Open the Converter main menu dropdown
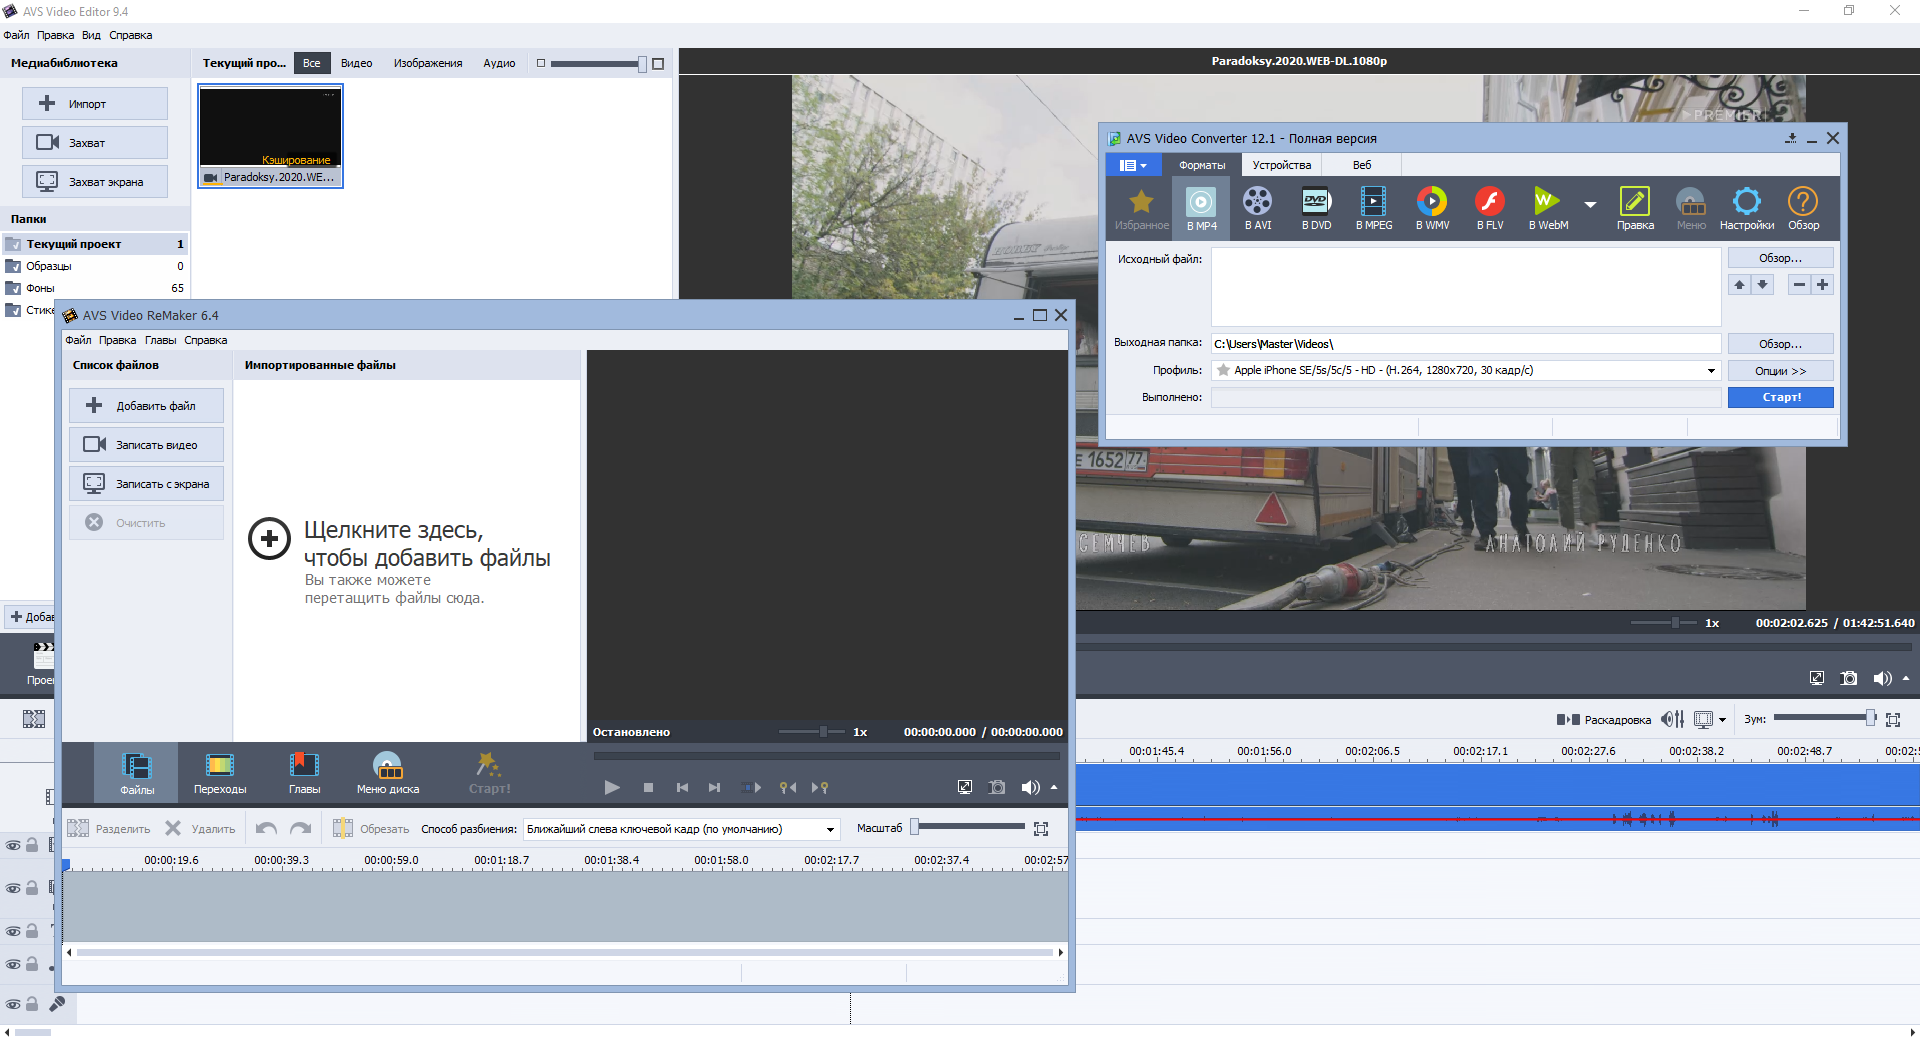This screenshot has width=1920, height=1040. click(x=1133, y=165)
